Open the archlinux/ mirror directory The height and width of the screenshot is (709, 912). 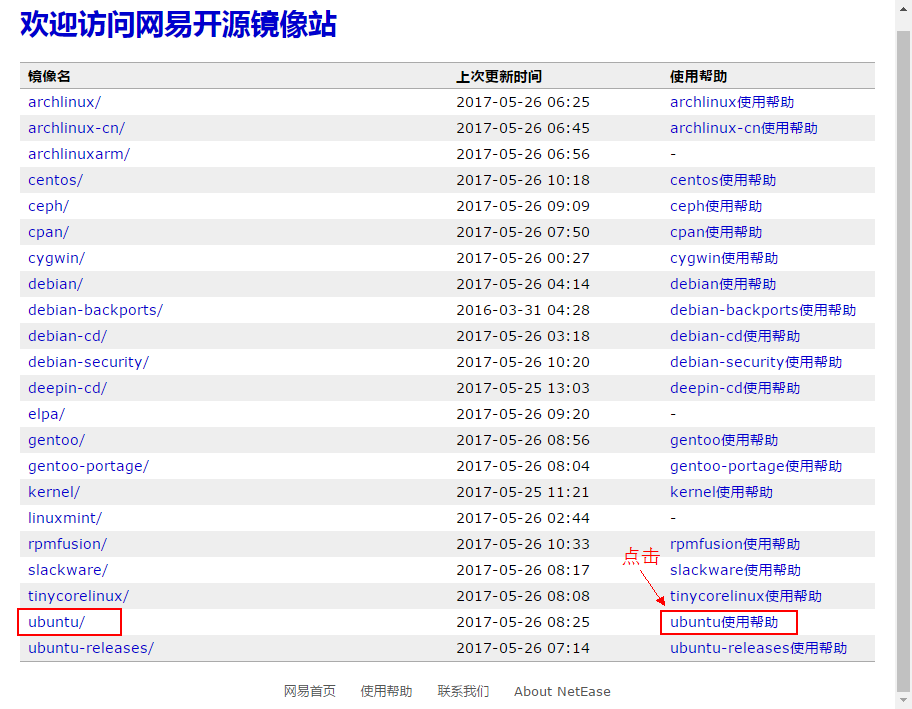[x=64, y=102]
